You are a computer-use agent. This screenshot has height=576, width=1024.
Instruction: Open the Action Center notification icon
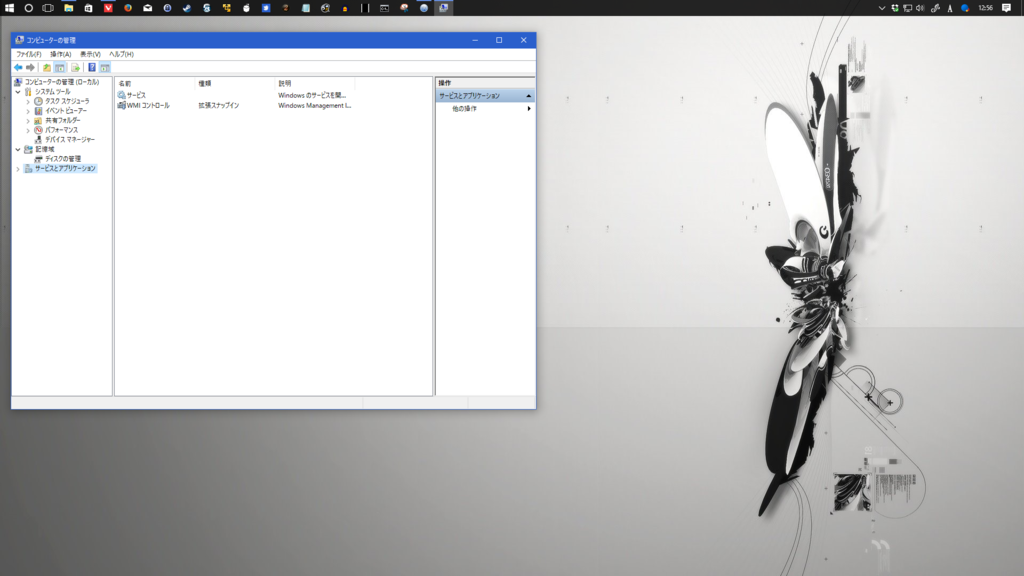[x=1006, y=8]
